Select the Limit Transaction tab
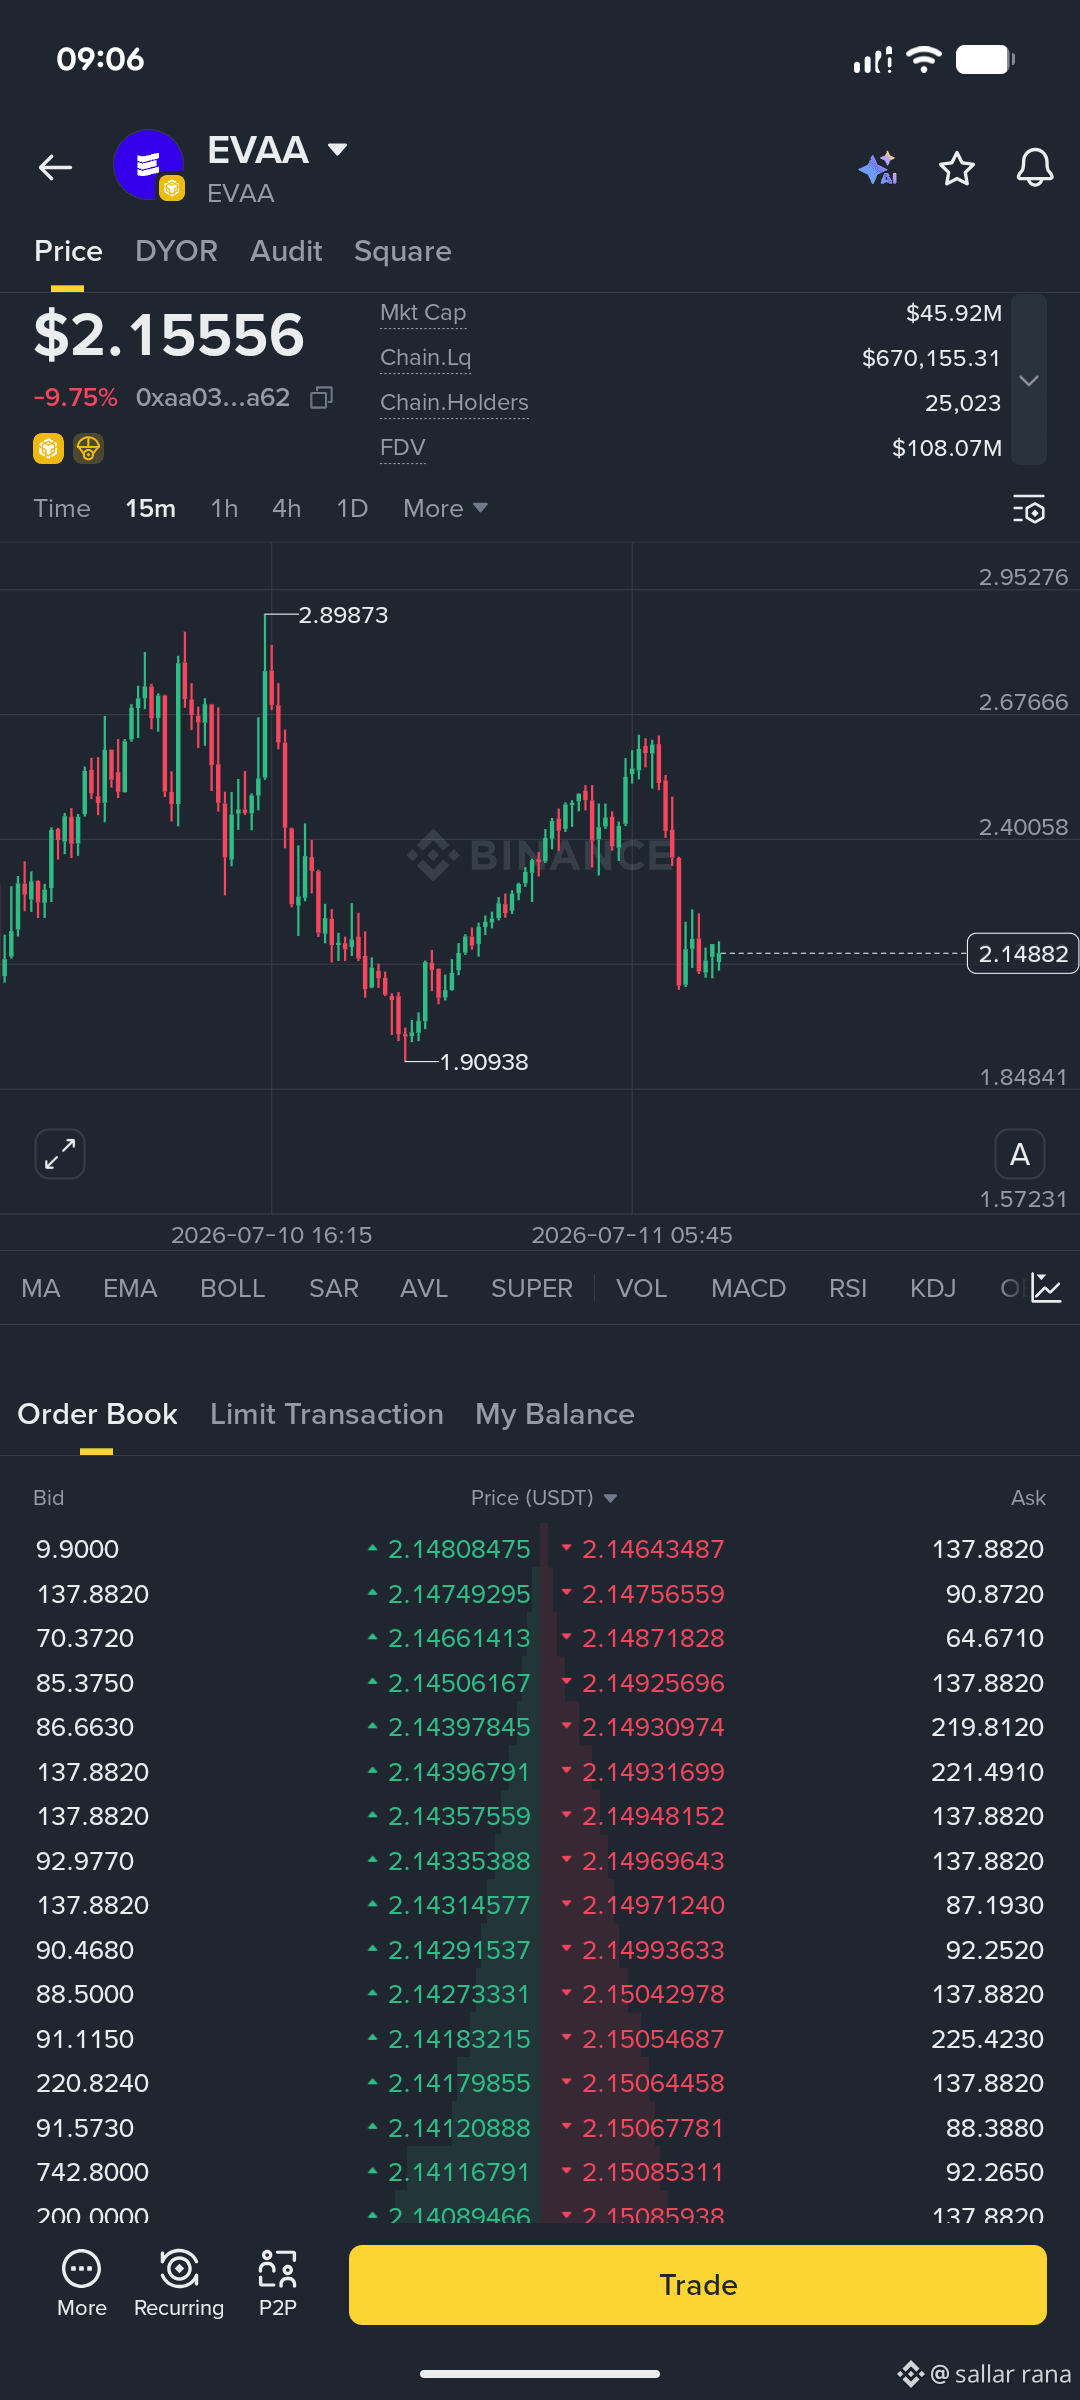 tap(327, 1414)
